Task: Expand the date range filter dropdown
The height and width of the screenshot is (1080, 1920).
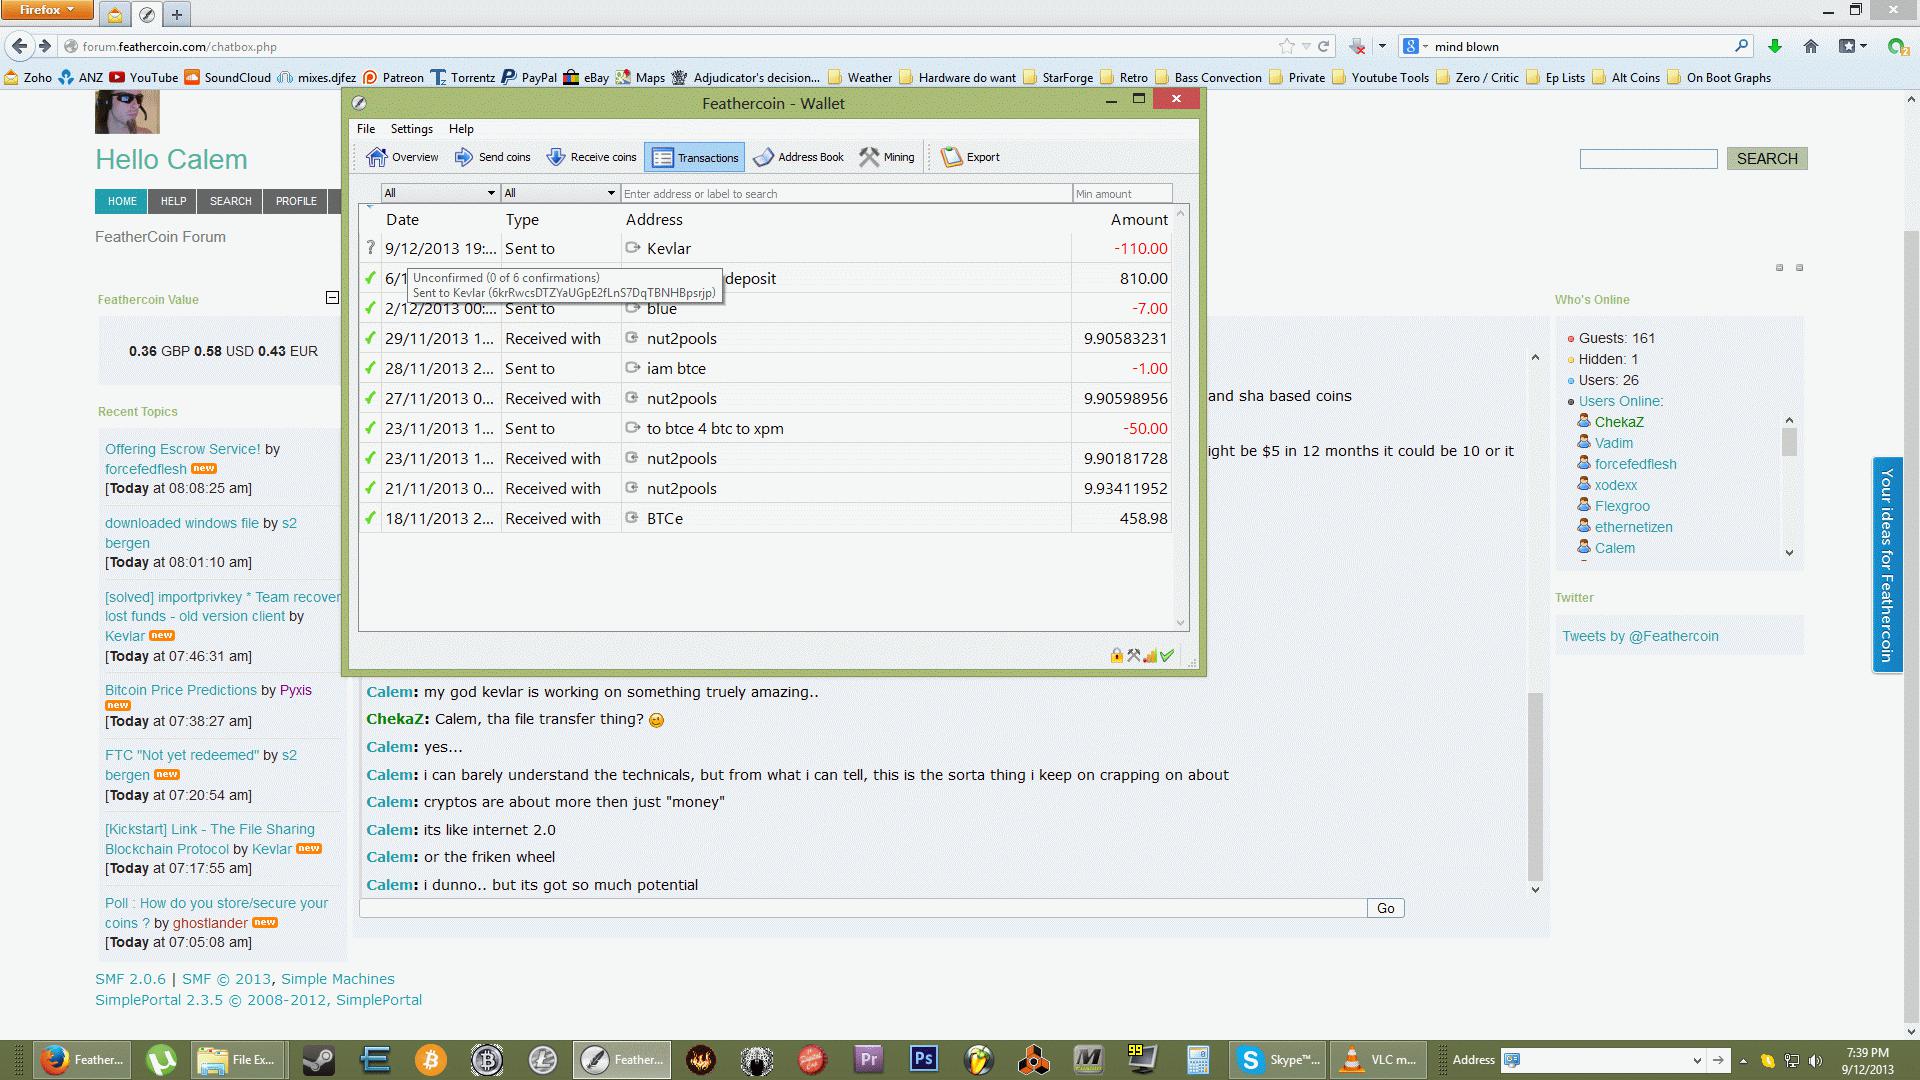Action: (440, 193)
